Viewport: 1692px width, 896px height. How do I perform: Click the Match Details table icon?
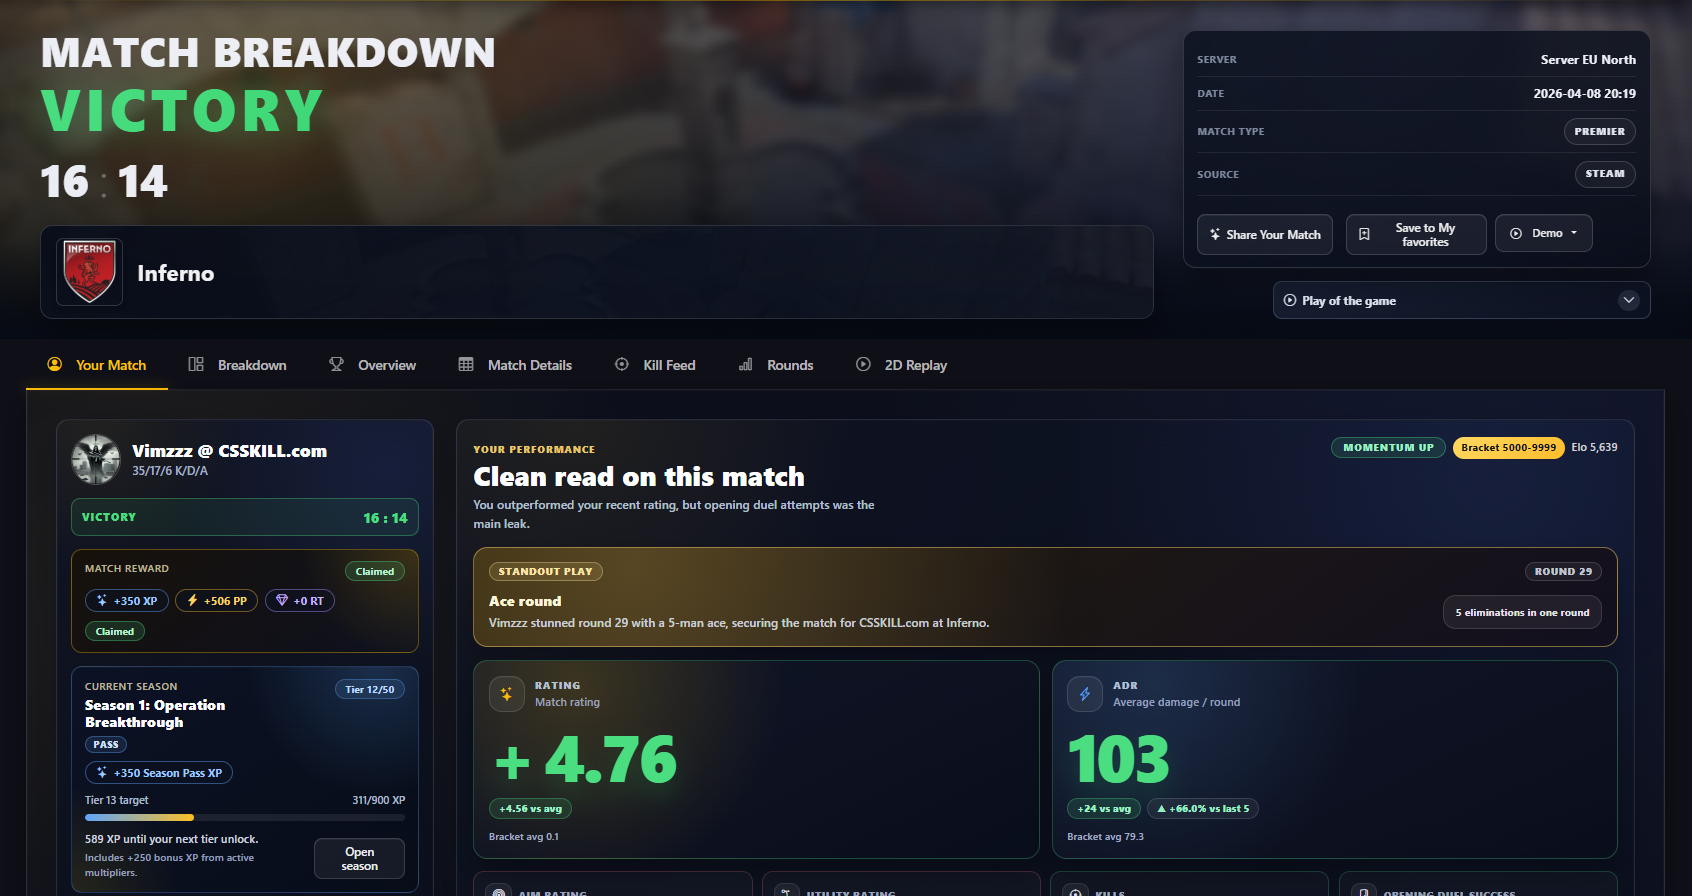tap(466, 364)
